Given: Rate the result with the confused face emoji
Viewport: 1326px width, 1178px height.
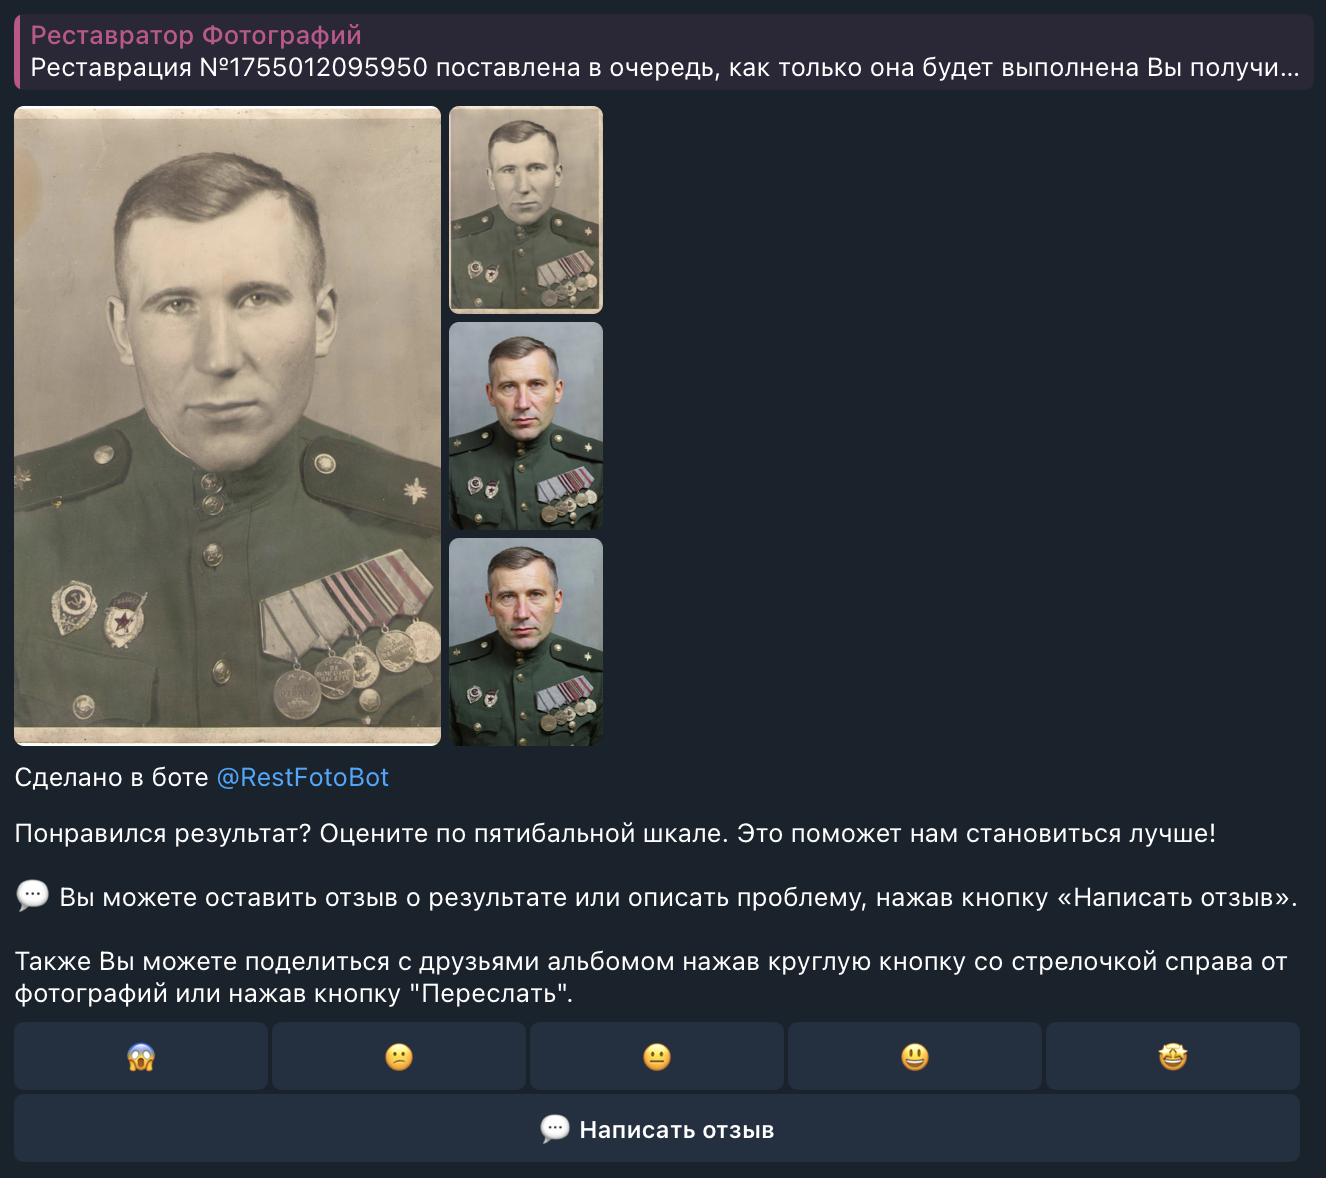Looking at the screenshot, I should tap(398, 1056).
